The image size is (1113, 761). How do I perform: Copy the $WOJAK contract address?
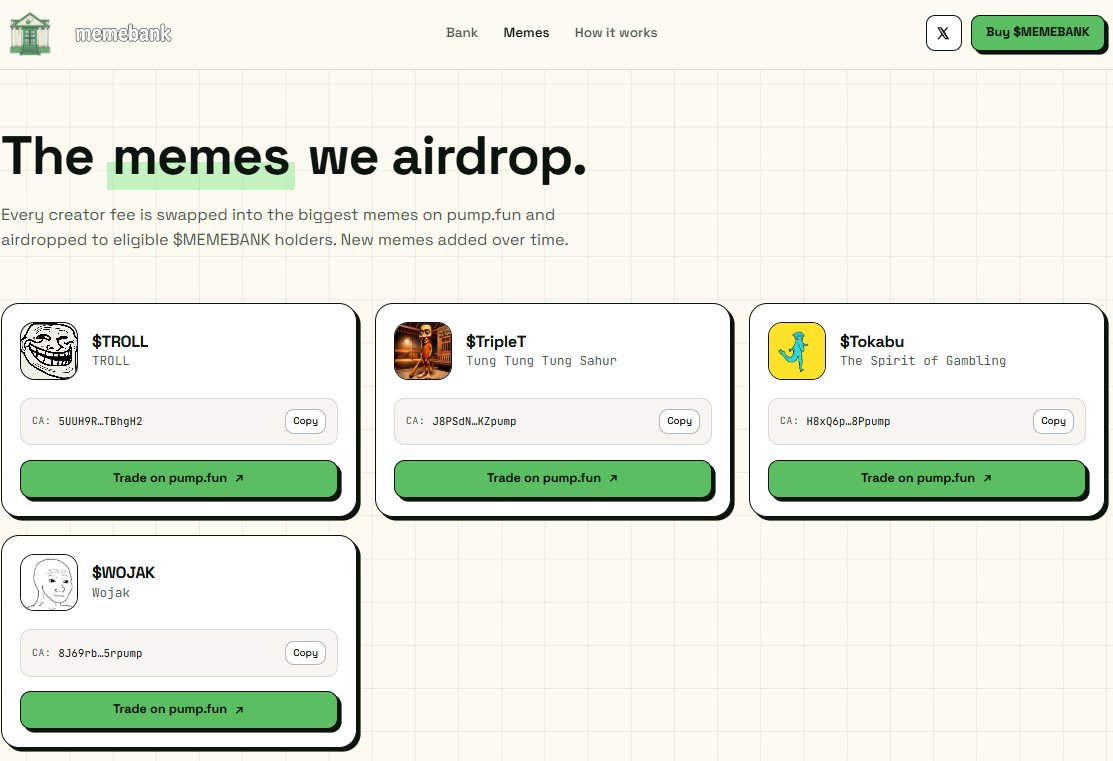[305, 652]
